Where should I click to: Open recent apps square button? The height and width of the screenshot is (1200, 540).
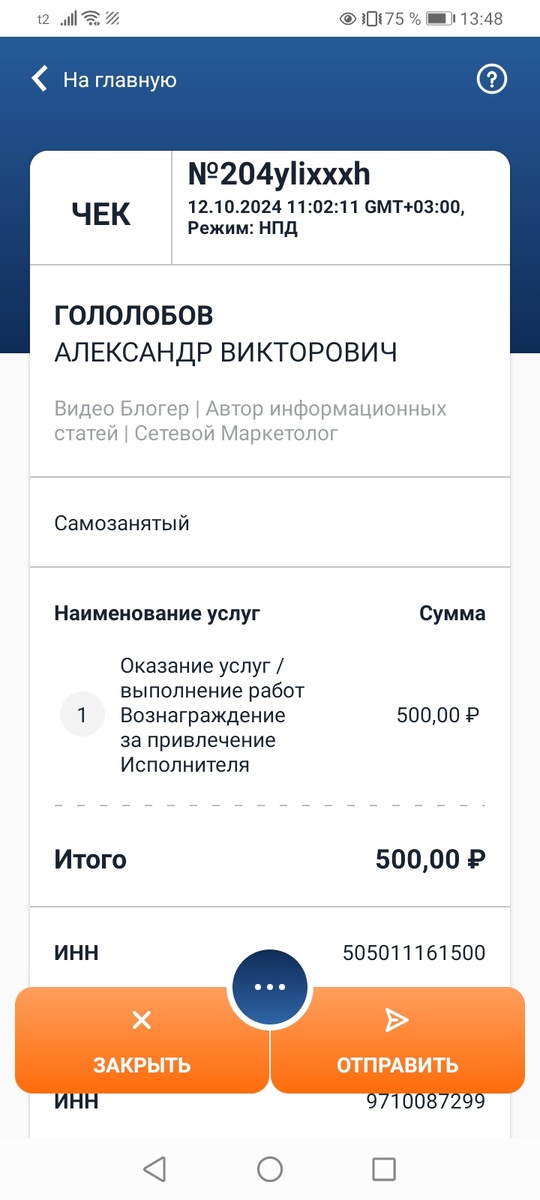[x=384, y=1168]
